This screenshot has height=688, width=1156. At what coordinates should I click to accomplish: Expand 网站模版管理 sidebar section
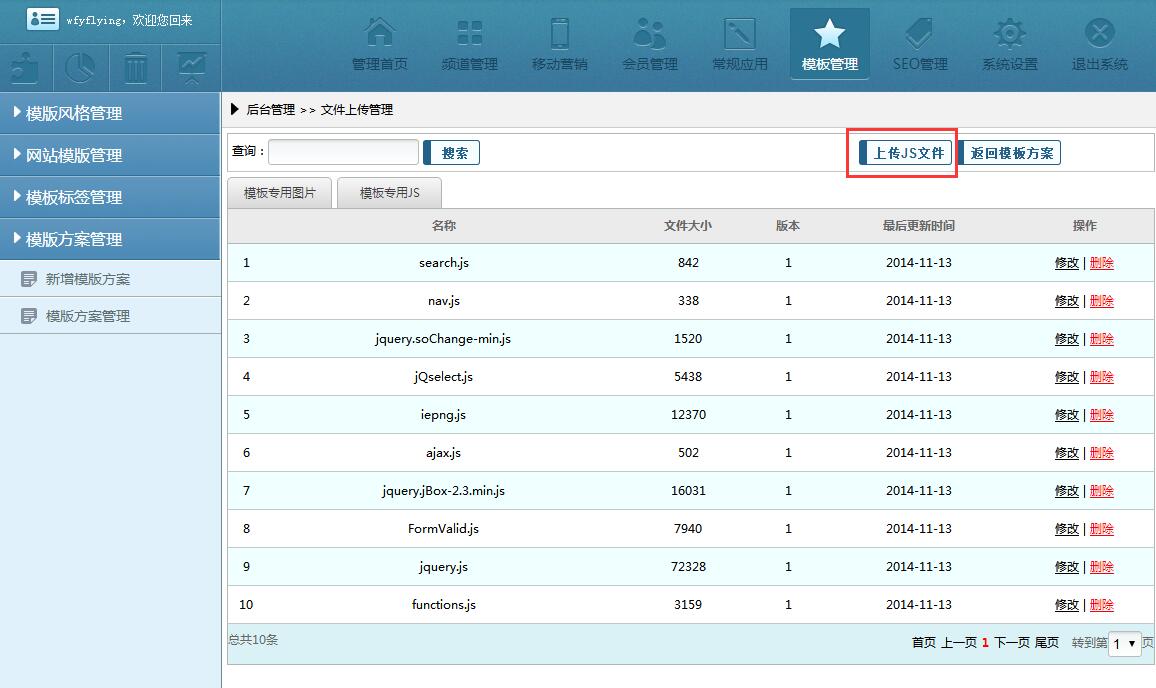click(110, 155)
